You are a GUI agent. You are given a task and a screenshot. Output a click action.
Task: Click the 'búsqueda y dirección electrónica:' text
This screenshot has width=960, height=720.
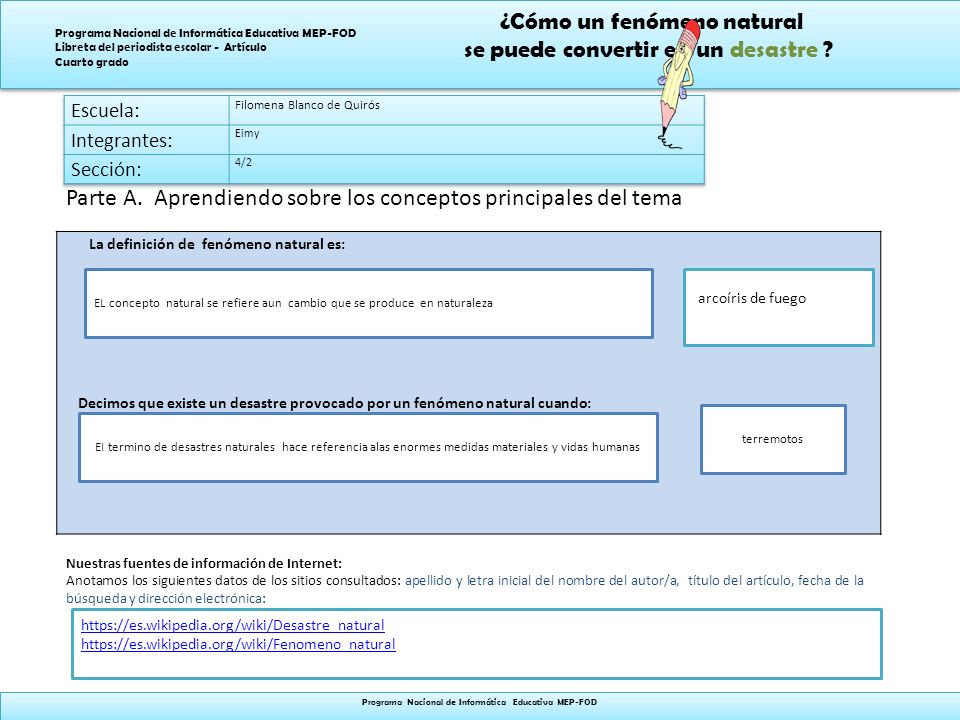[166, 599]
